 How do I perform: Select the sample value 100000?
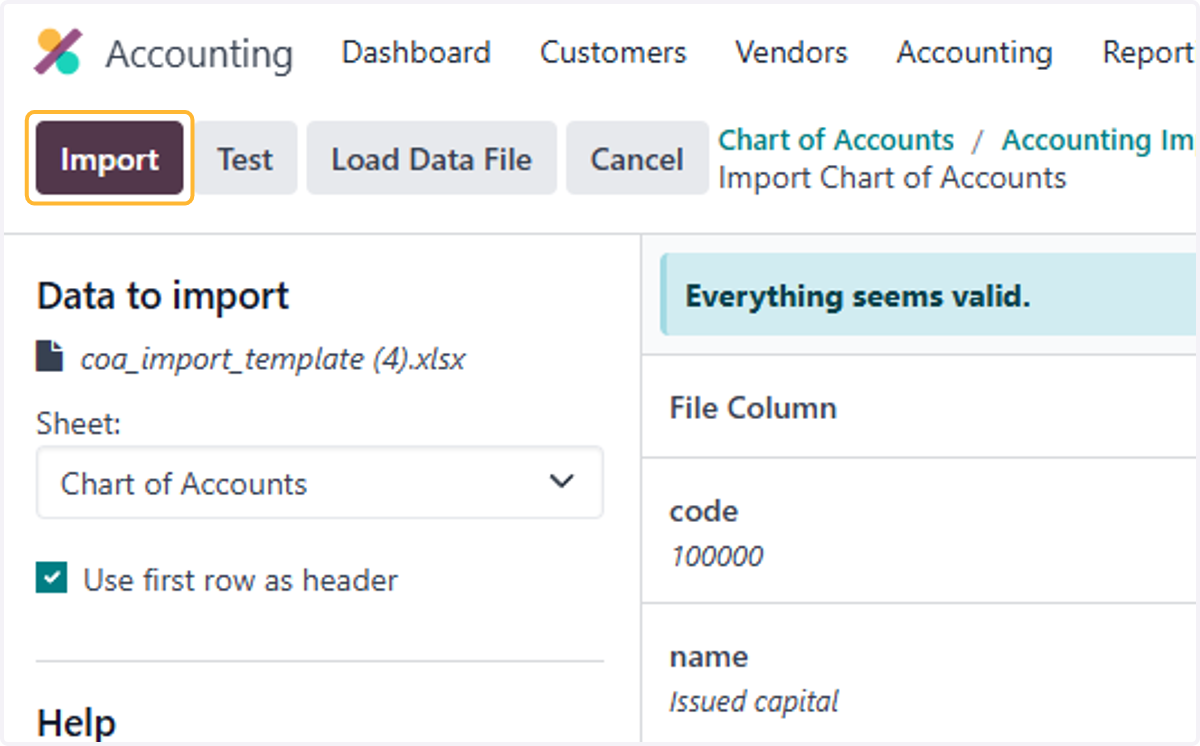[716, 556]
